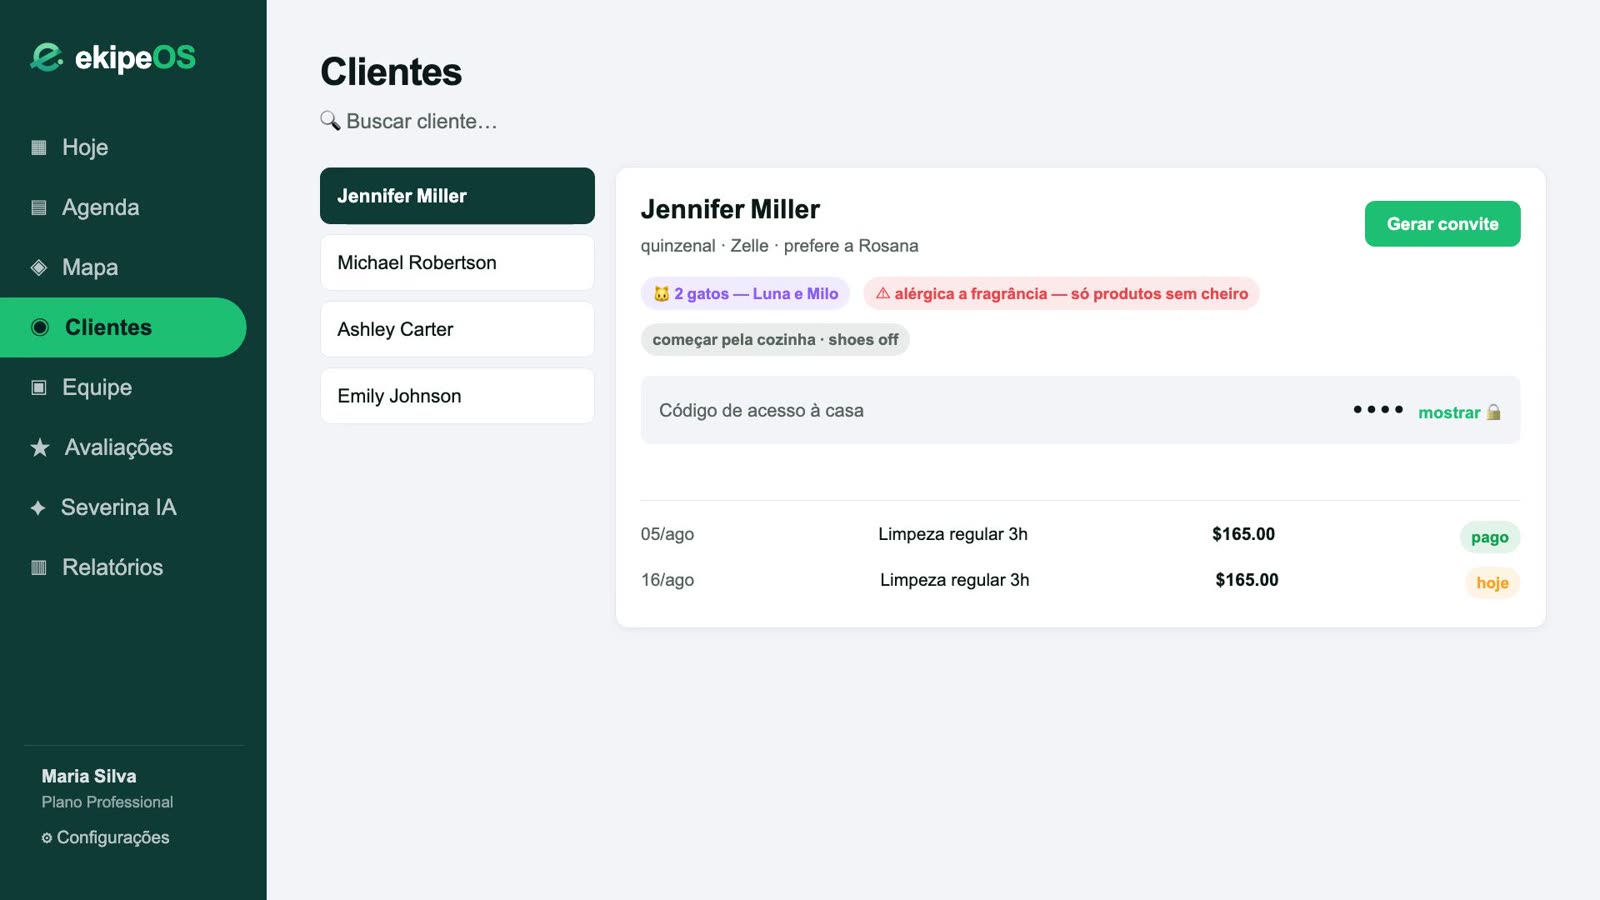Focus the Buscar cliente search field
The image size is (1600, 900).
[x=408, y=121]
